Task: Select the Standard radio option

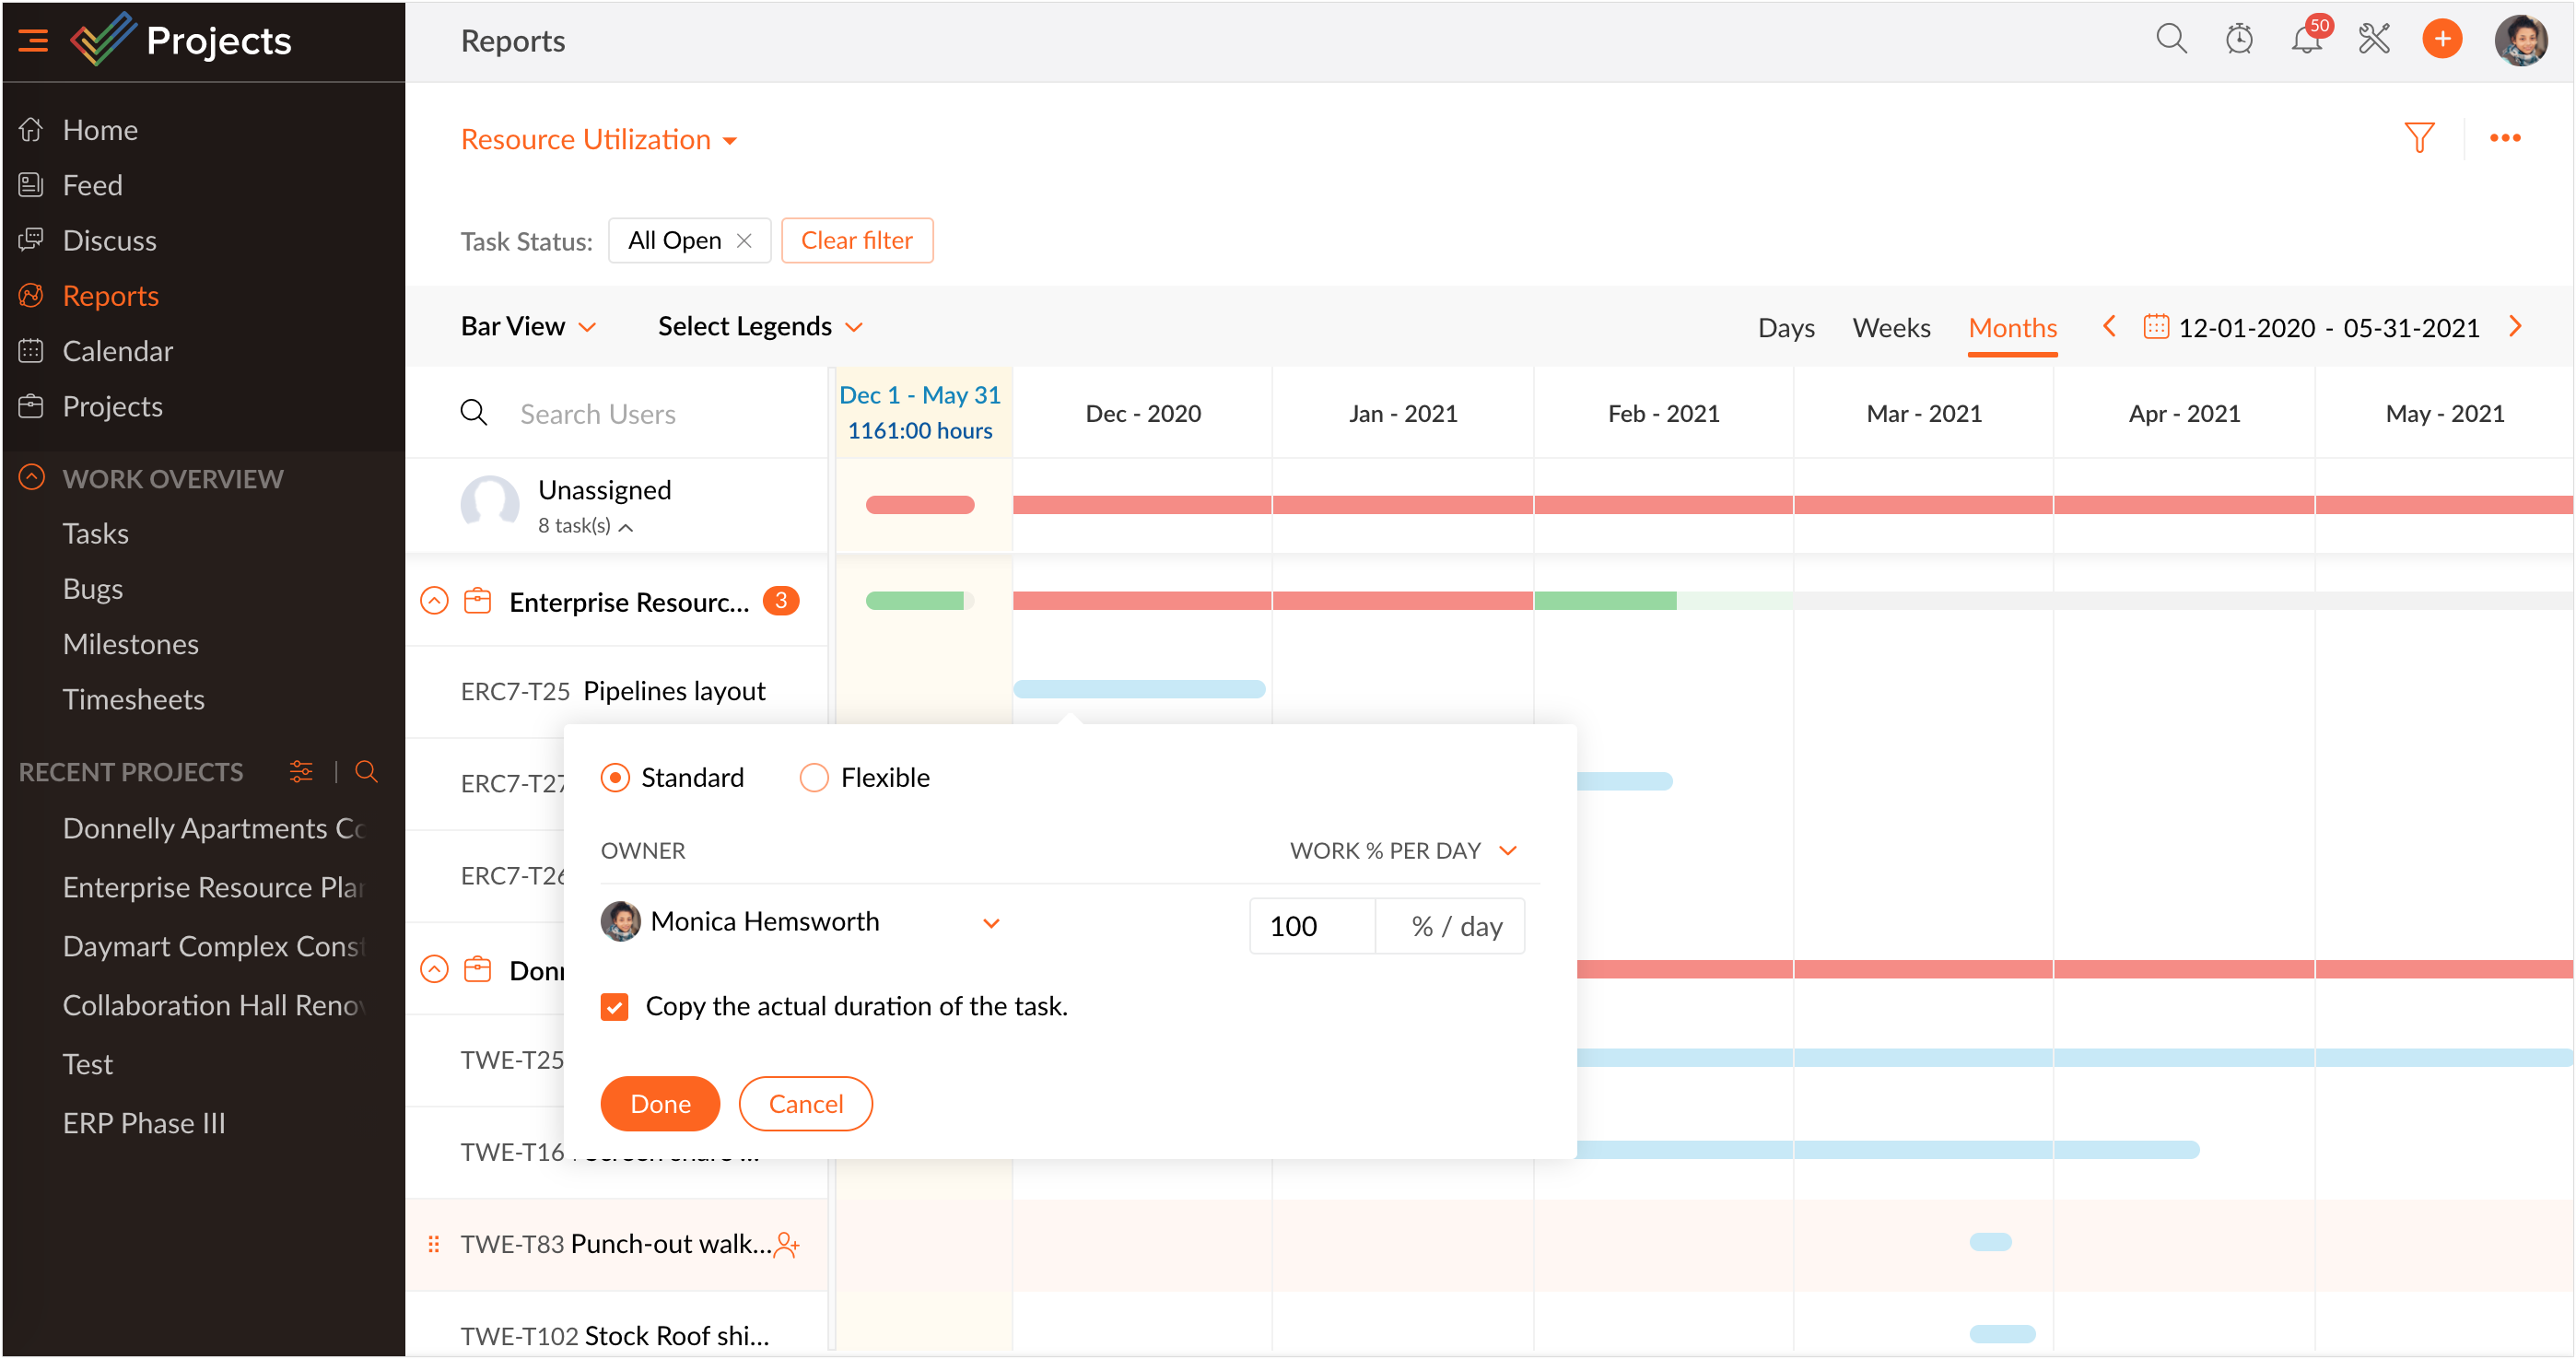Action: pyautogui.click(x=615, y=777)
